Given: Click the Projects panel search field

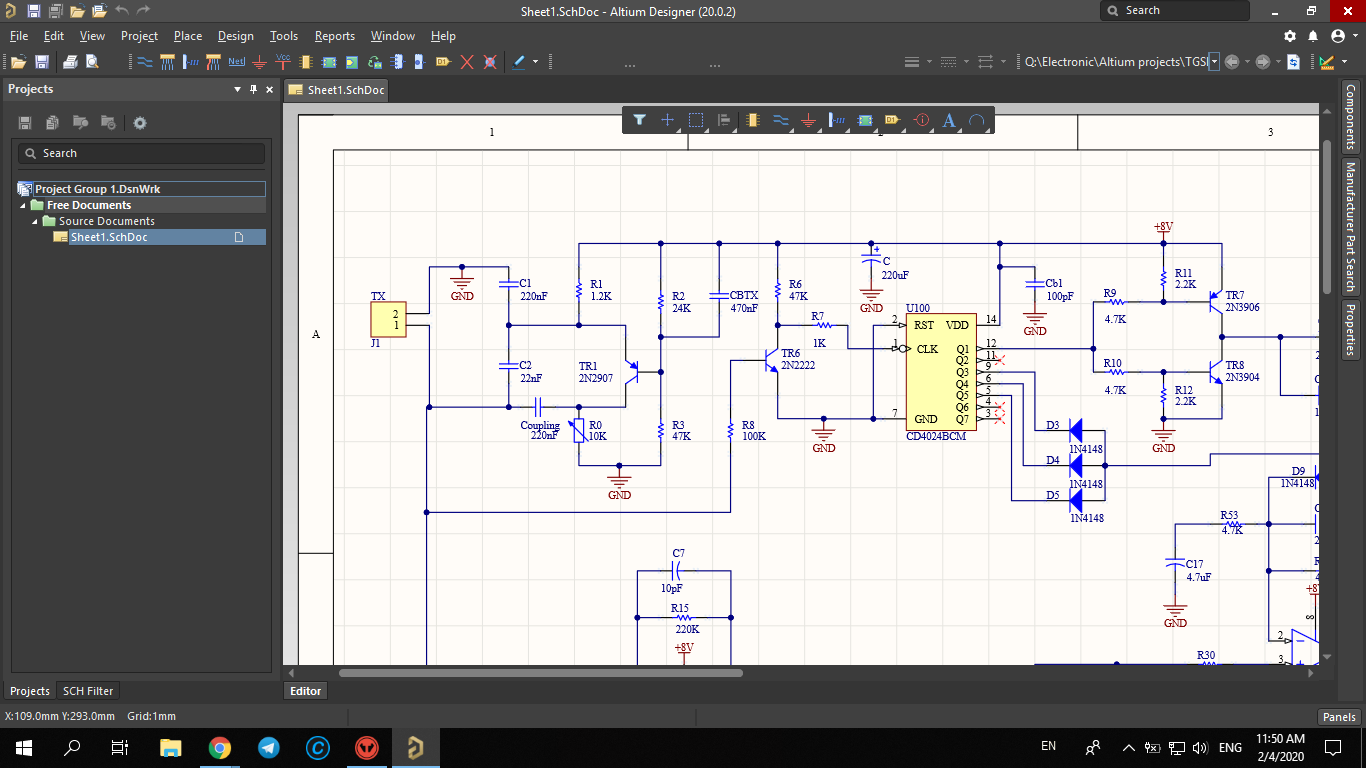Looking at the screenshot, I should (x=142, y=153).
